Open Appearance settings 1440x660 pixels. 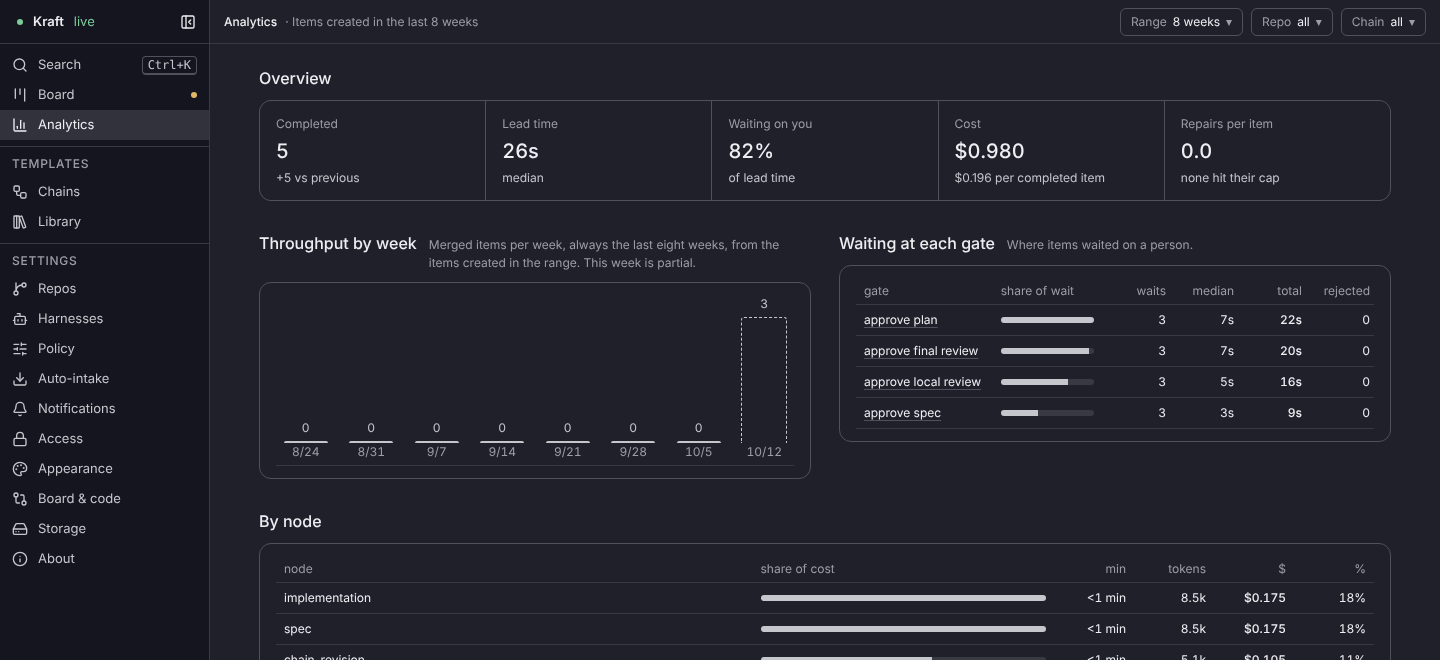pos(105,469)
